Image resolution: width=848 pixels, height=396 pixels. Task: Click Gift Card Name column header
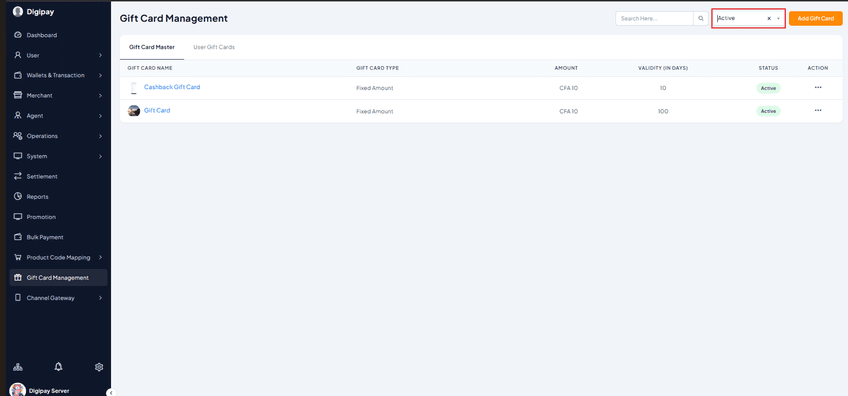[x=149, y=68]
